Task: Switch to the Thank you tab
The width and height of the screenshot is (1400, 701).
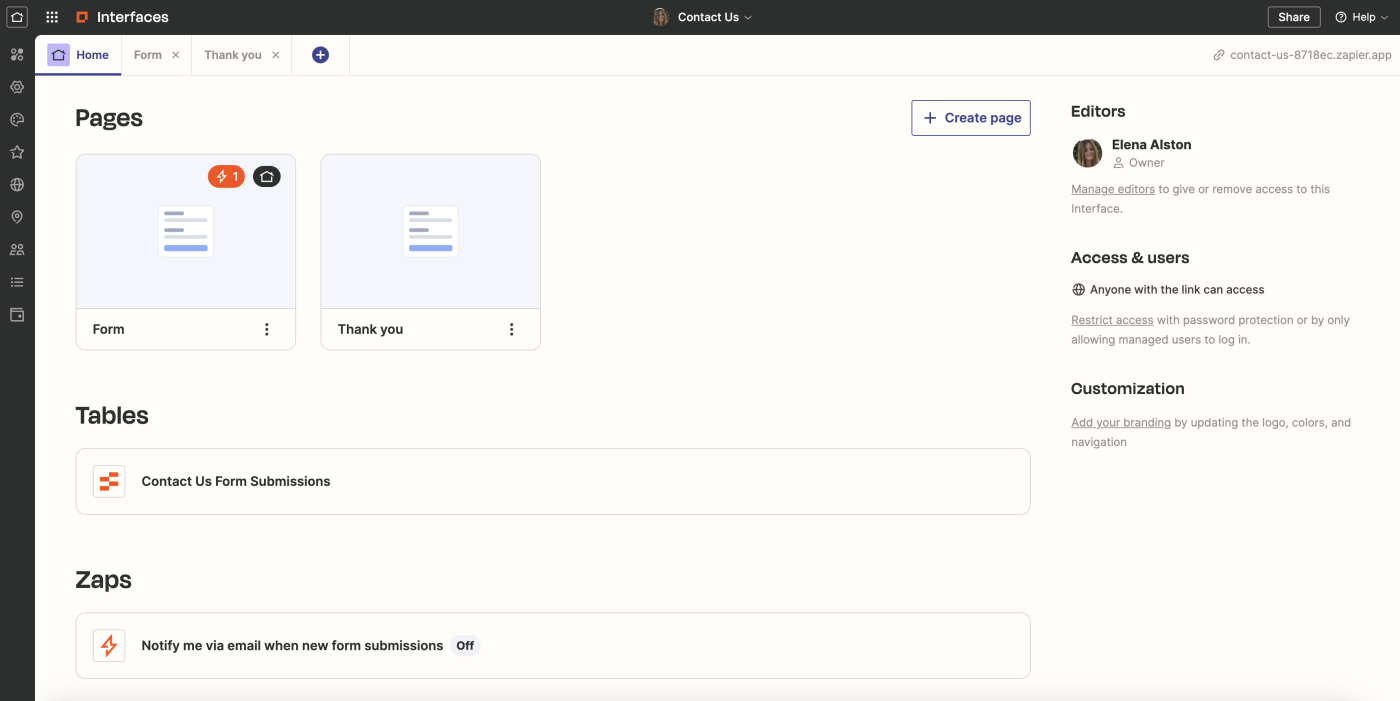Action: tap(233, 55)
